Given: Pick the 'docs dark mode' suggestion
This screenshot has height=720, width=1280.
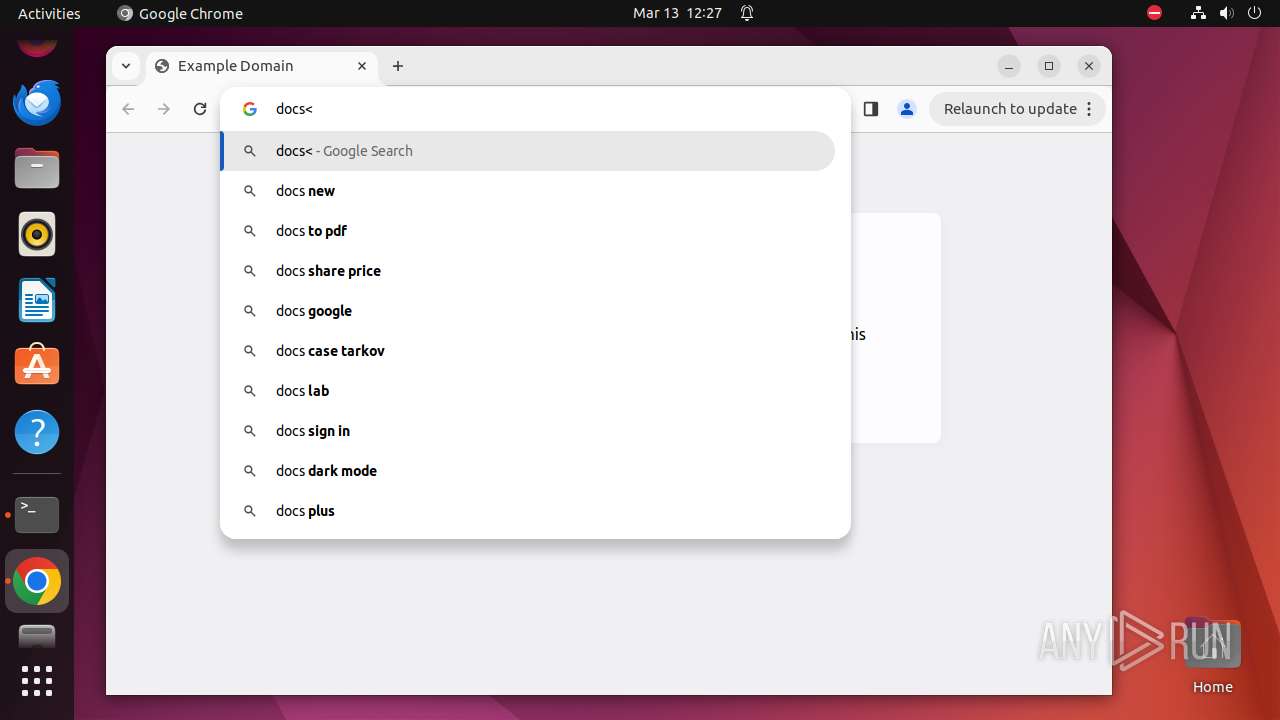Looking at the screenshot, I should point(528,471).
